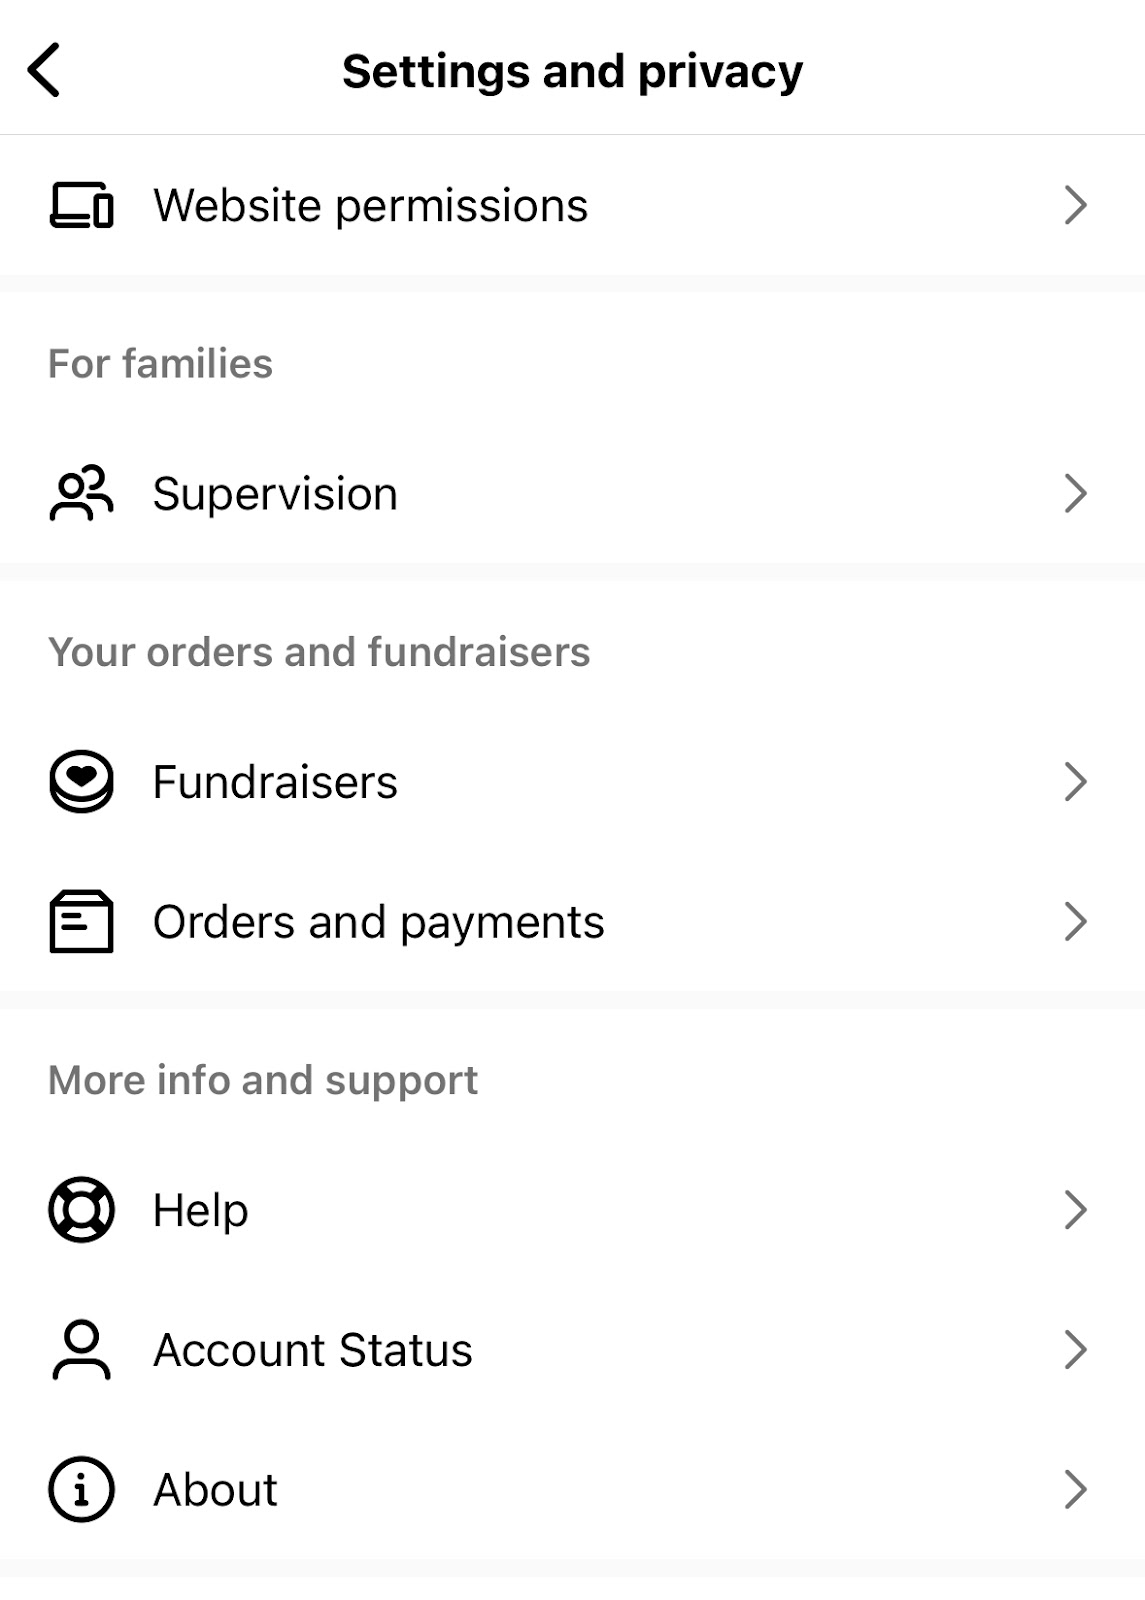This screenshot has width=1145, height=1600.
Task: Expand the Help row chevron
Action: tap(1075, 1209)
